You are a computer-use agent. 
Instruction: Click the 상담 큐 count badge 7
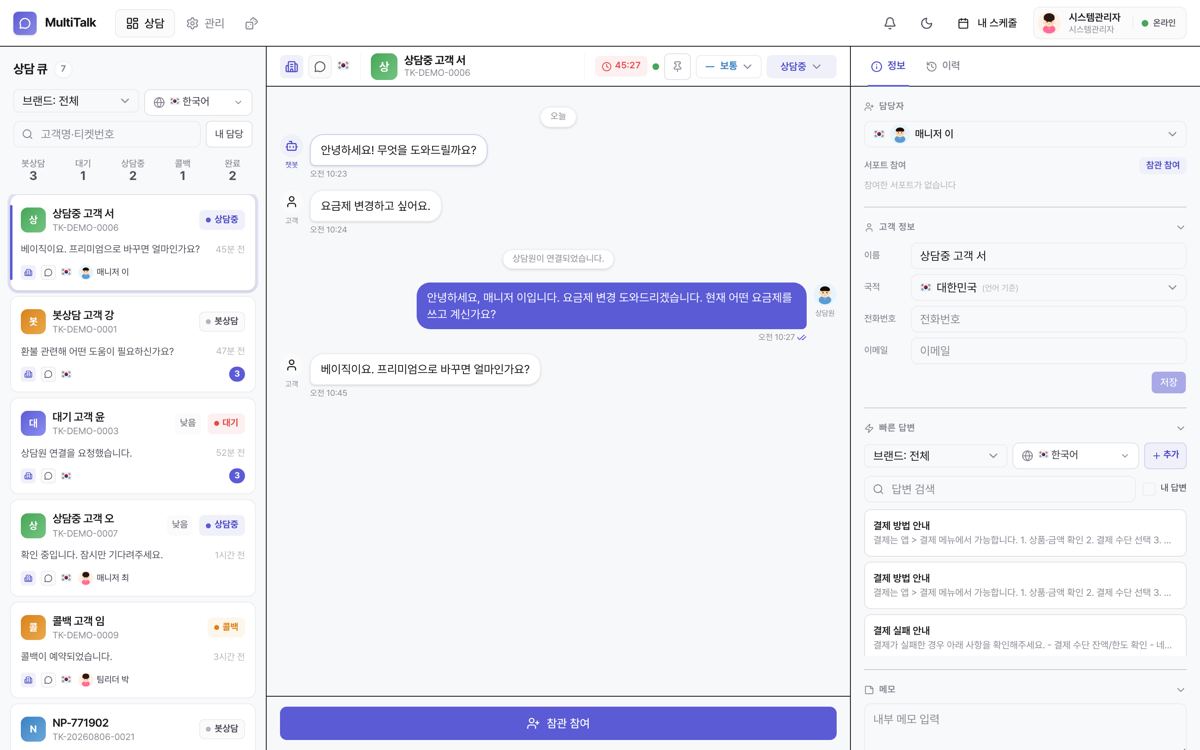63,69
